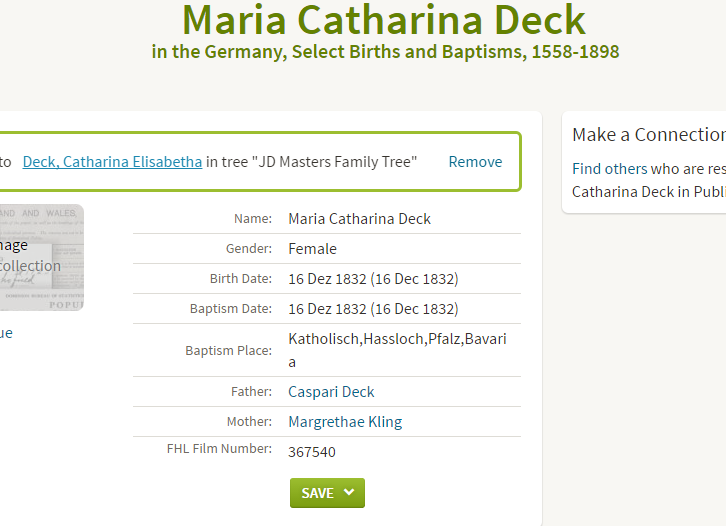Open mother Margrethae Kling record
Viewport: 726px width, 526px height.
click(x=345, y=422)
